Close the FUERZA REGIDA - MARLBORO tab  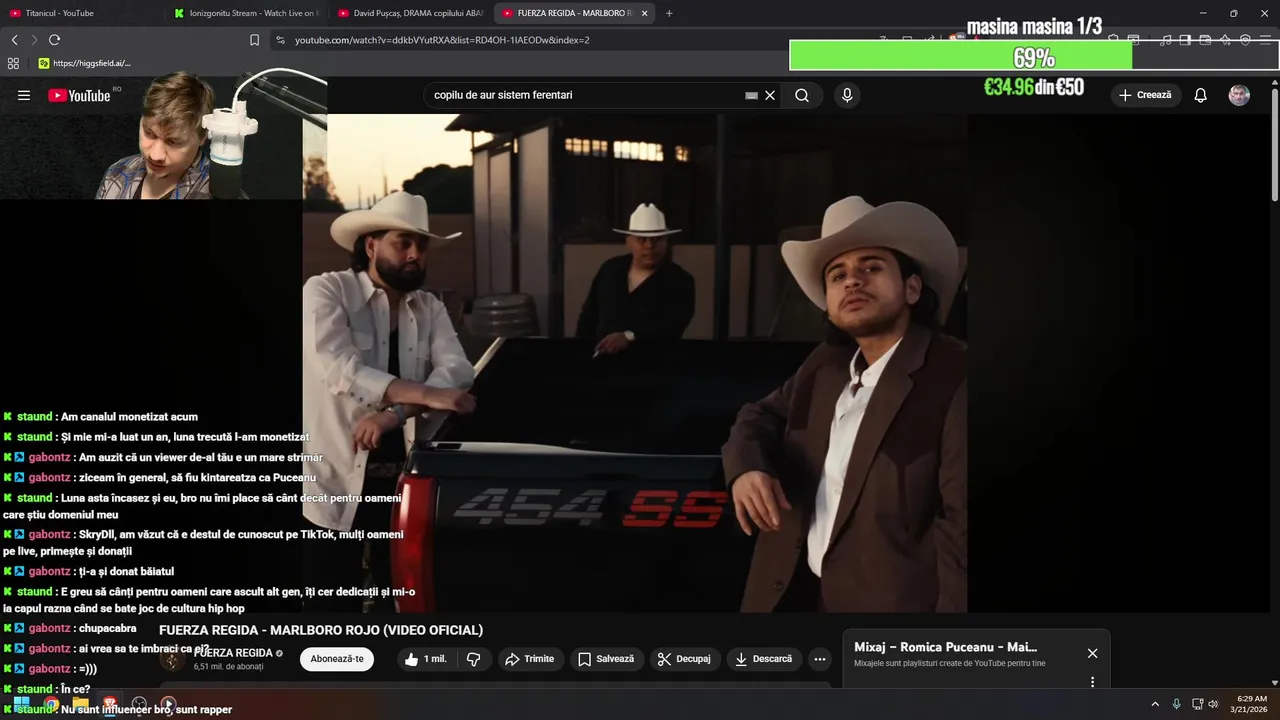[644, 13]
